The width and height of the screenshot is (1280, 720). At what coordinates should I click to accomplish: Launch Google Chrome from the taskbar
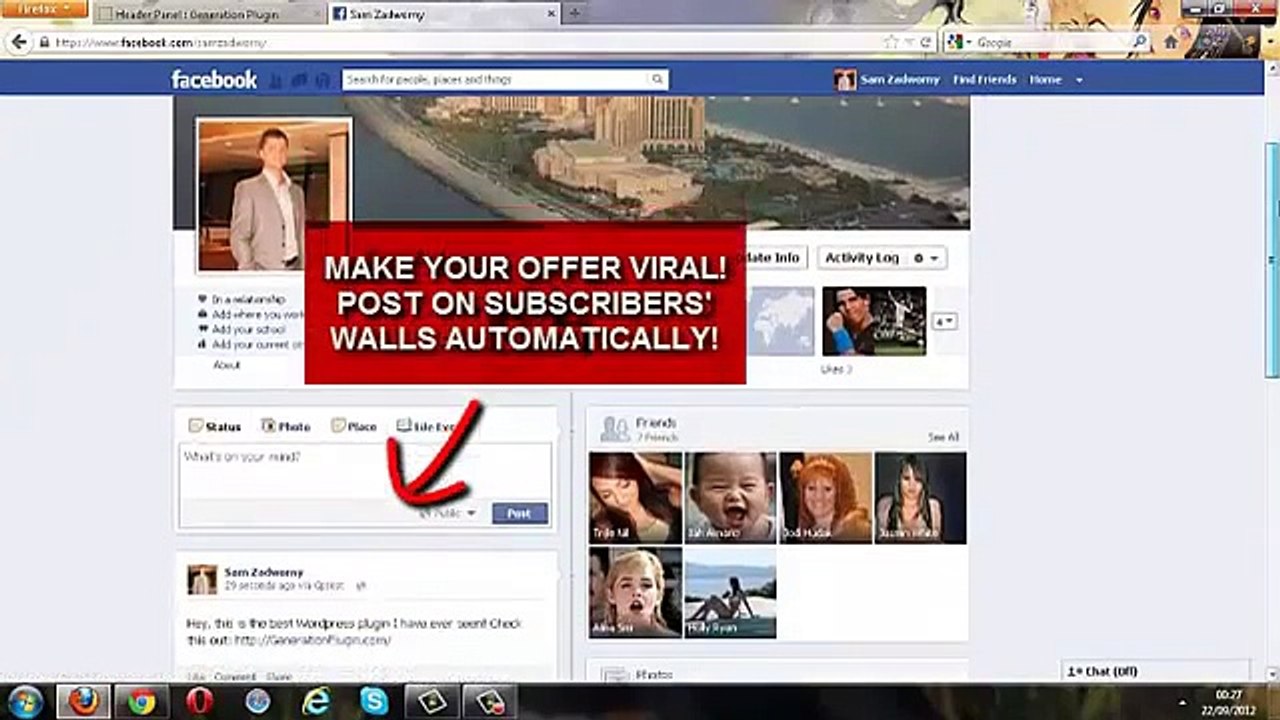(x=141, y=701)
